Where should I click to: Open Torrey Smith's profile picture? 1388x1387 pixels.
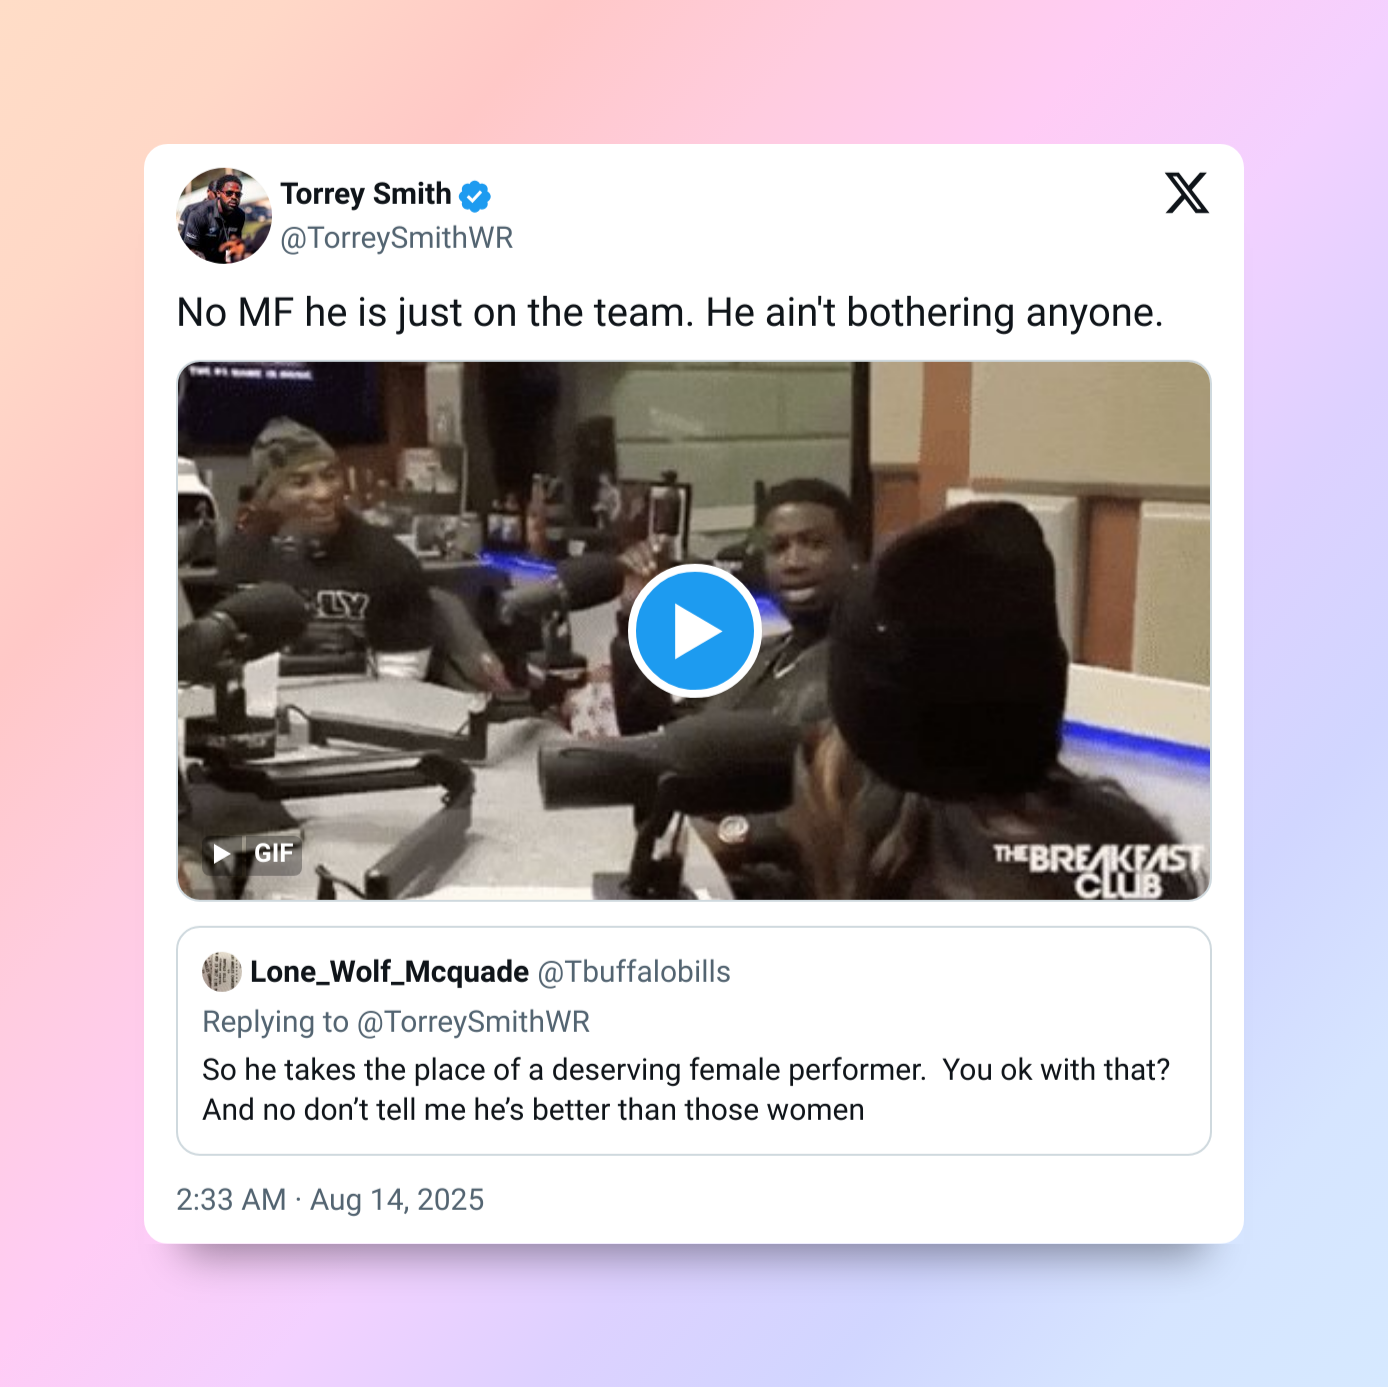pyautogui.click(x=224, y=216)
